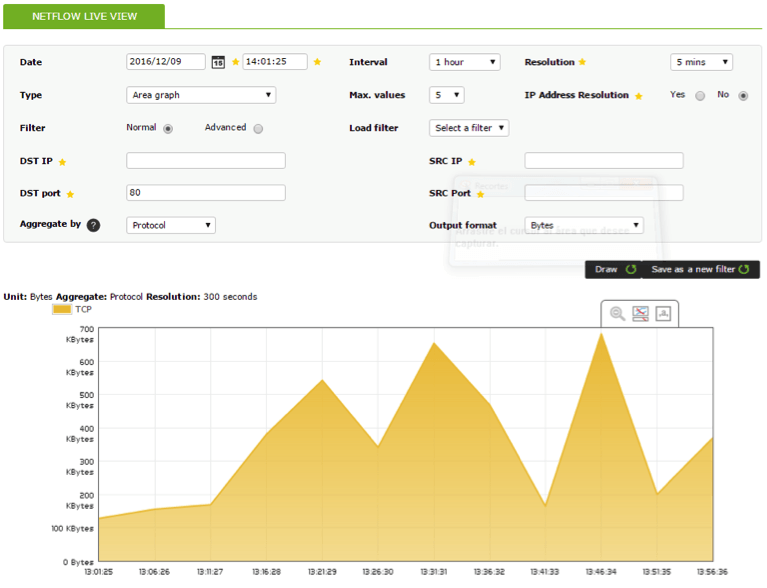Click the time field showing 14:01:25
Viewport: 767px width, 588px height.
coord(275,62)
